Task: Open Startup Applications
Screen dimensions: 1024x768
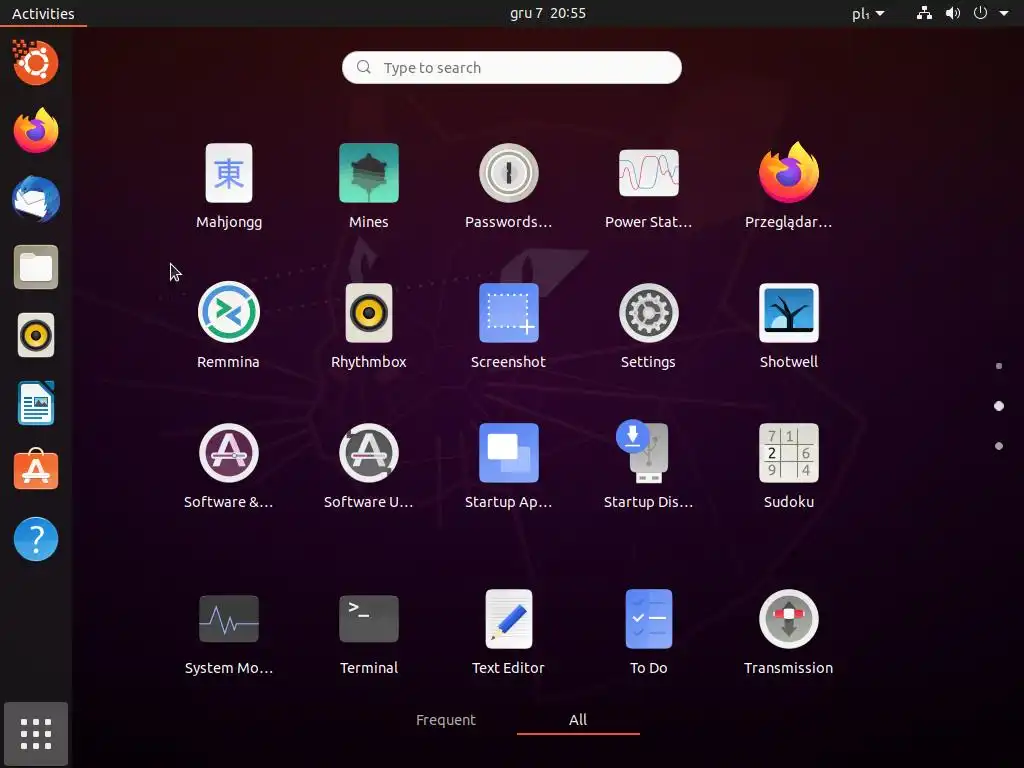Action: [508, 466]
